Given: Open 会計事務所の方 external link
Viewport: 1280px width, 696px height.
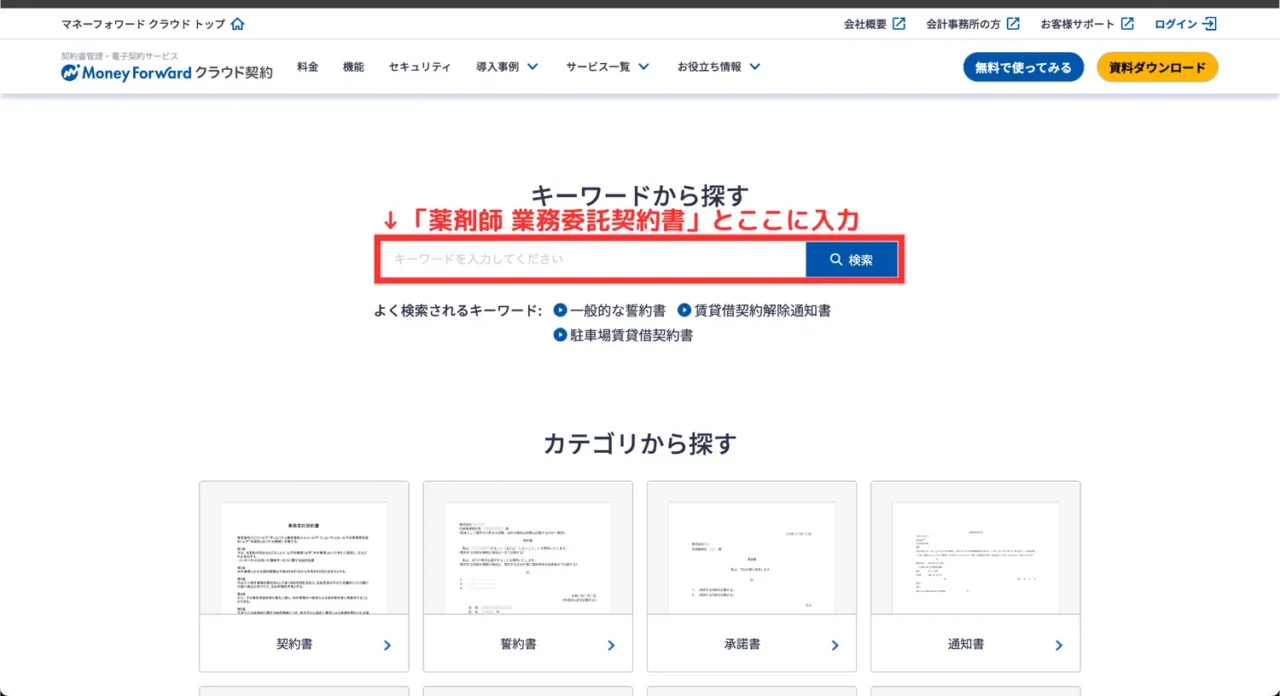Looking at the screenshot, I should (972, 24).
